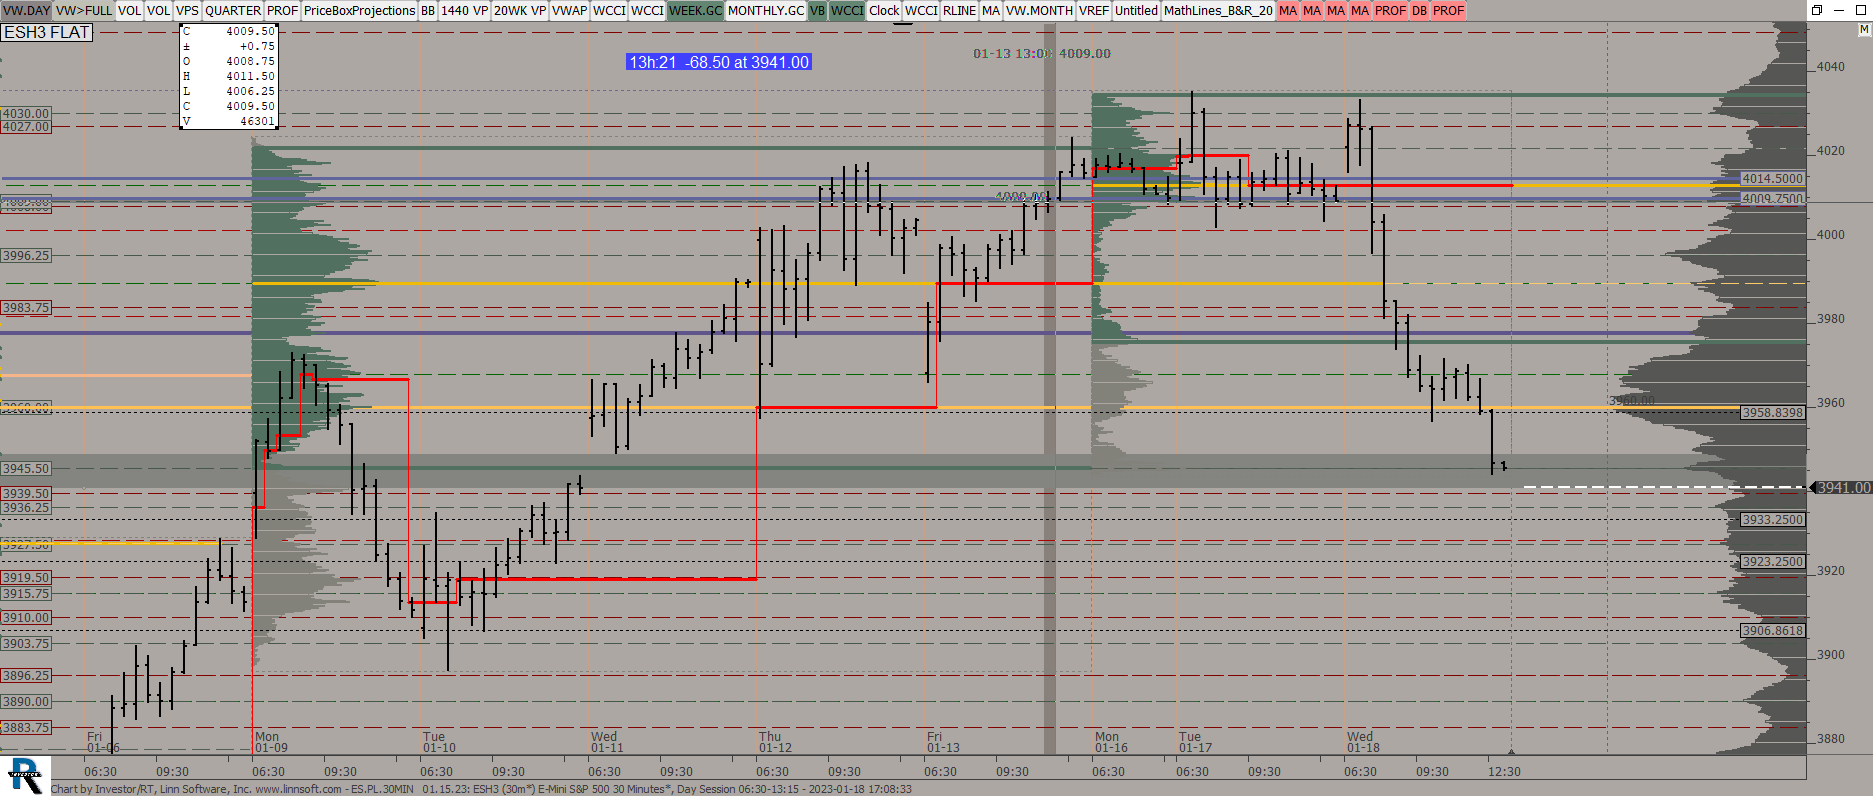Click the 3939.50 price label

26,494
